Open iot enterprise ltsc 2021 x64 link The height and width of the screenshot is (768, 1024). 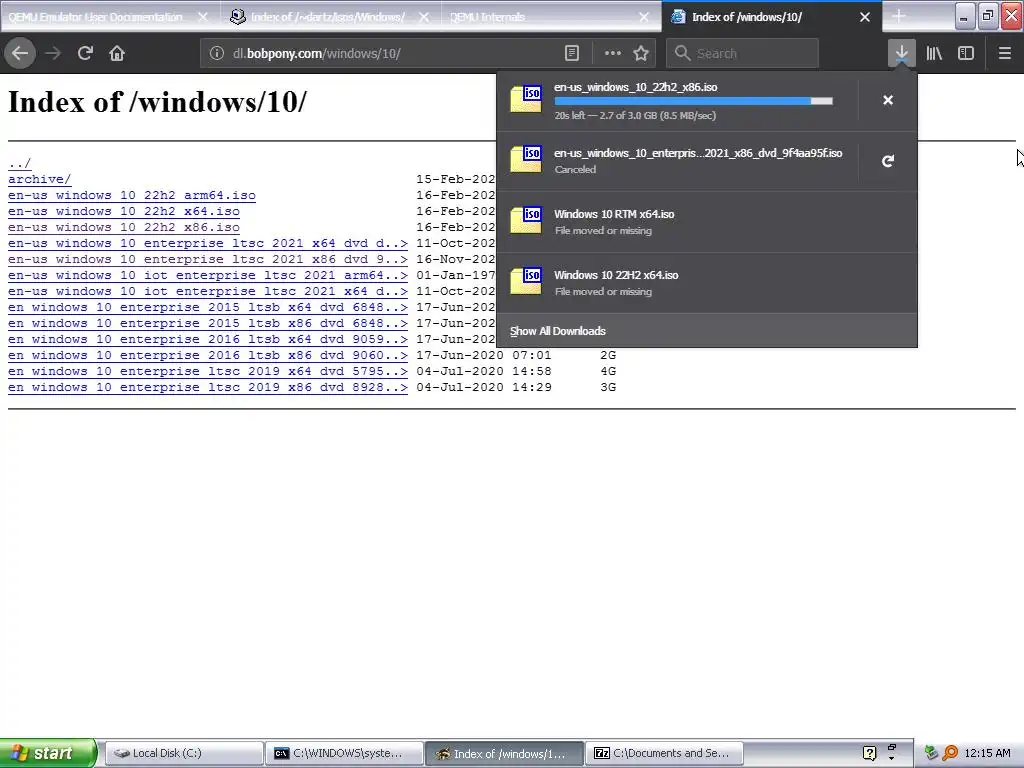[x=208, y=291]
